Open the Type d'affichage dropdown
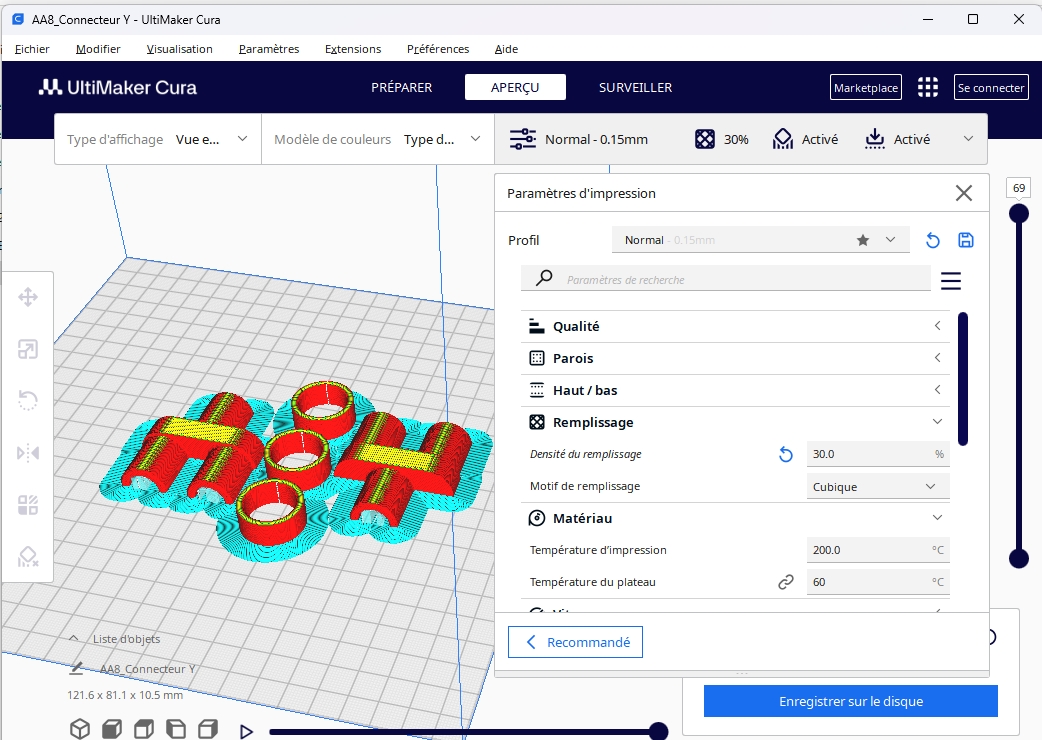The height and width of the screenshot is (740, 1042). 158,140
